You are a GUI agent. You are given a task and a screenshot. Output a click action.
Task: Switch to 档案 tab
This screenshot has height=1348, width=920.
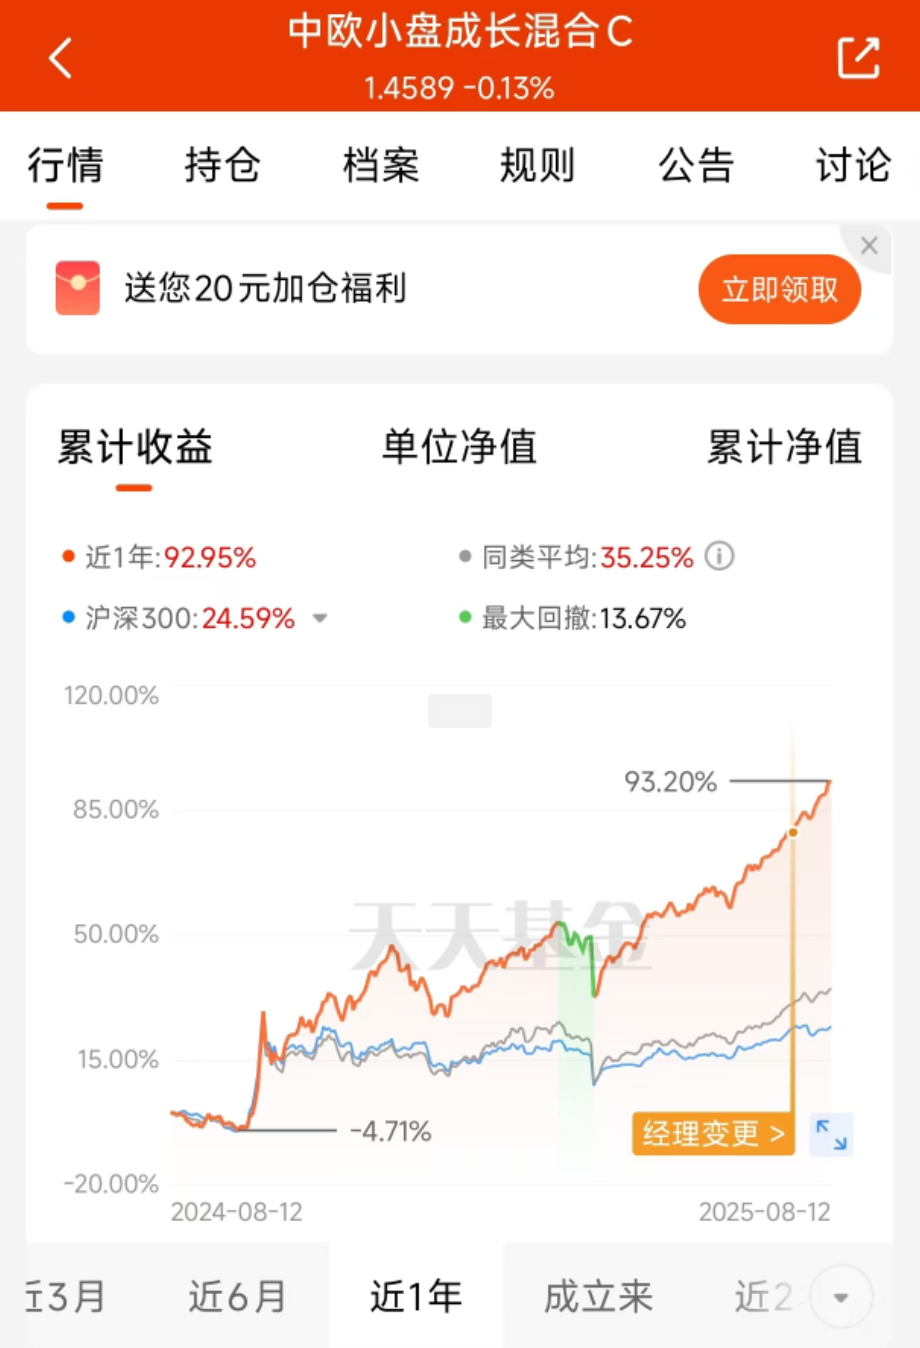[x=381, y=165]
